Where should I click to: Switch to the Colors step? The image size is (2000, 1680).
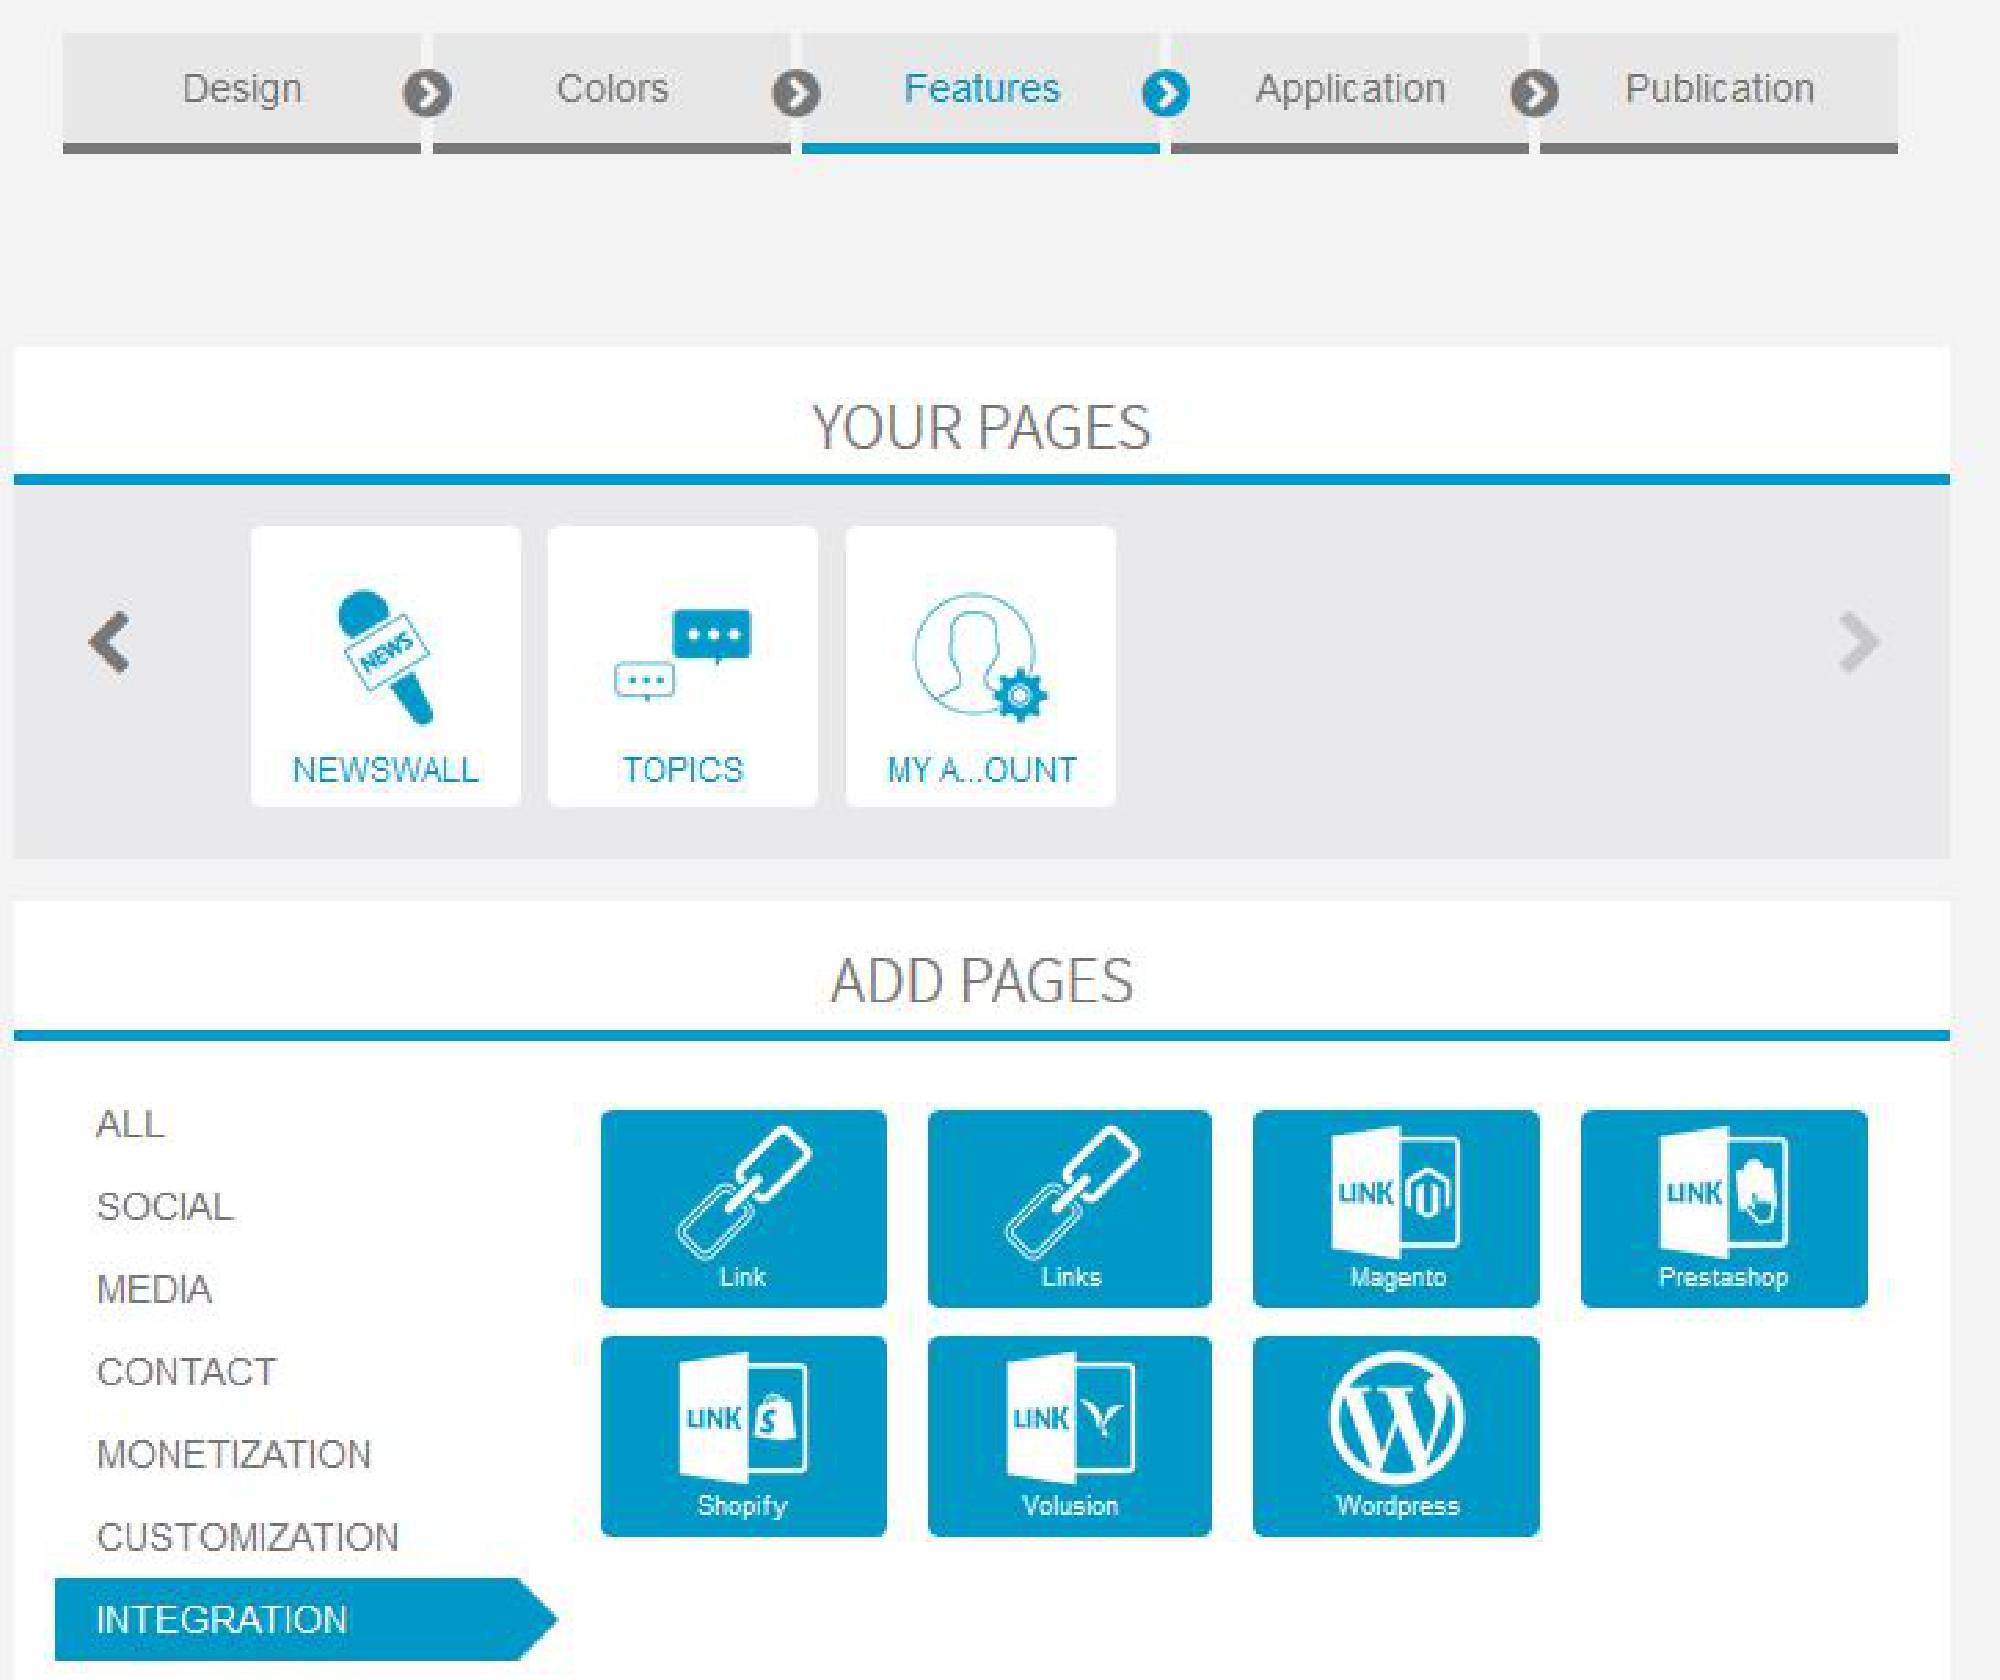click(x=612, y=89)
